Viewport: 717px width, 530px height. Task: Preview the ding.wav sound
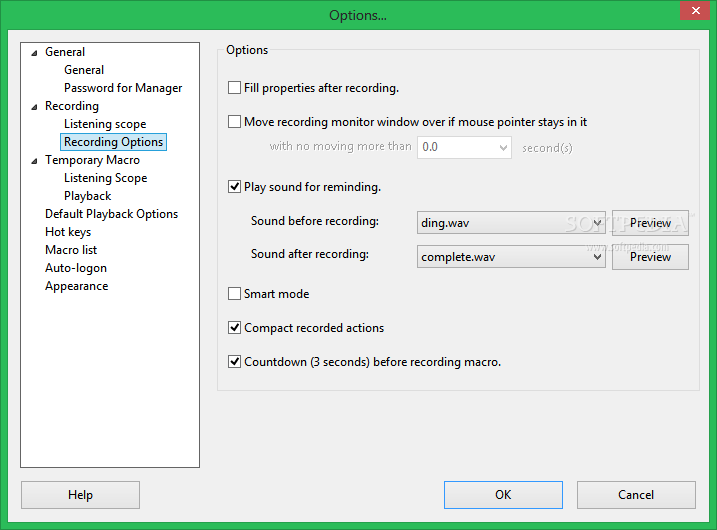click(x=650, y=223)
